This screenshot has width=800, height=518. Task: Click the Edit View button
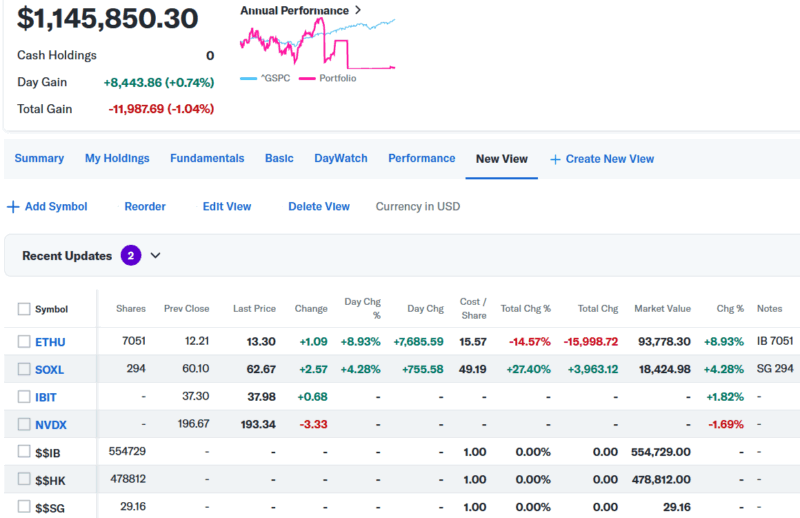tap(227, 207)
